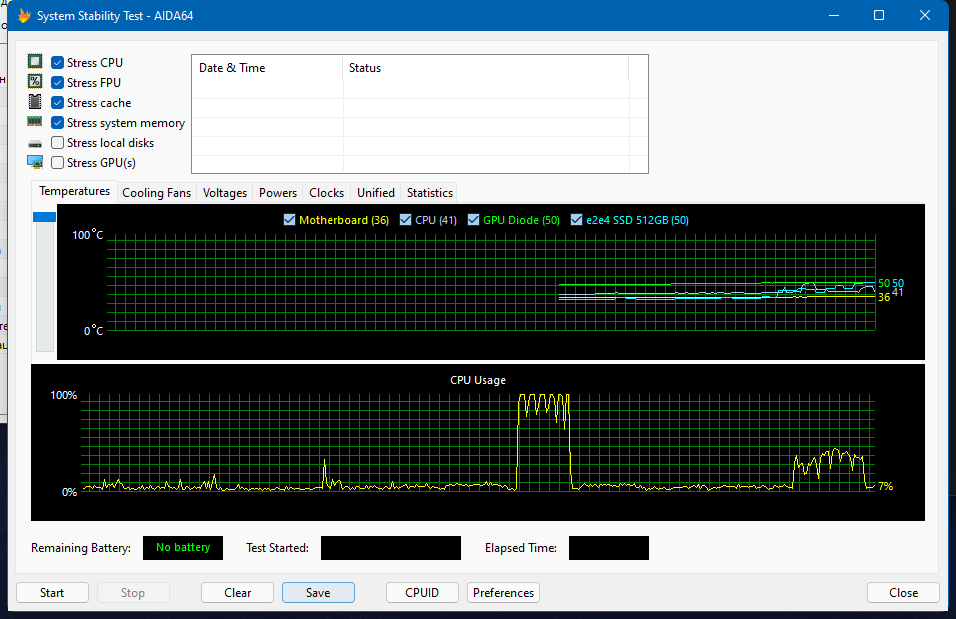
Task: Start the stability test
Action: [x=52, y=593]
